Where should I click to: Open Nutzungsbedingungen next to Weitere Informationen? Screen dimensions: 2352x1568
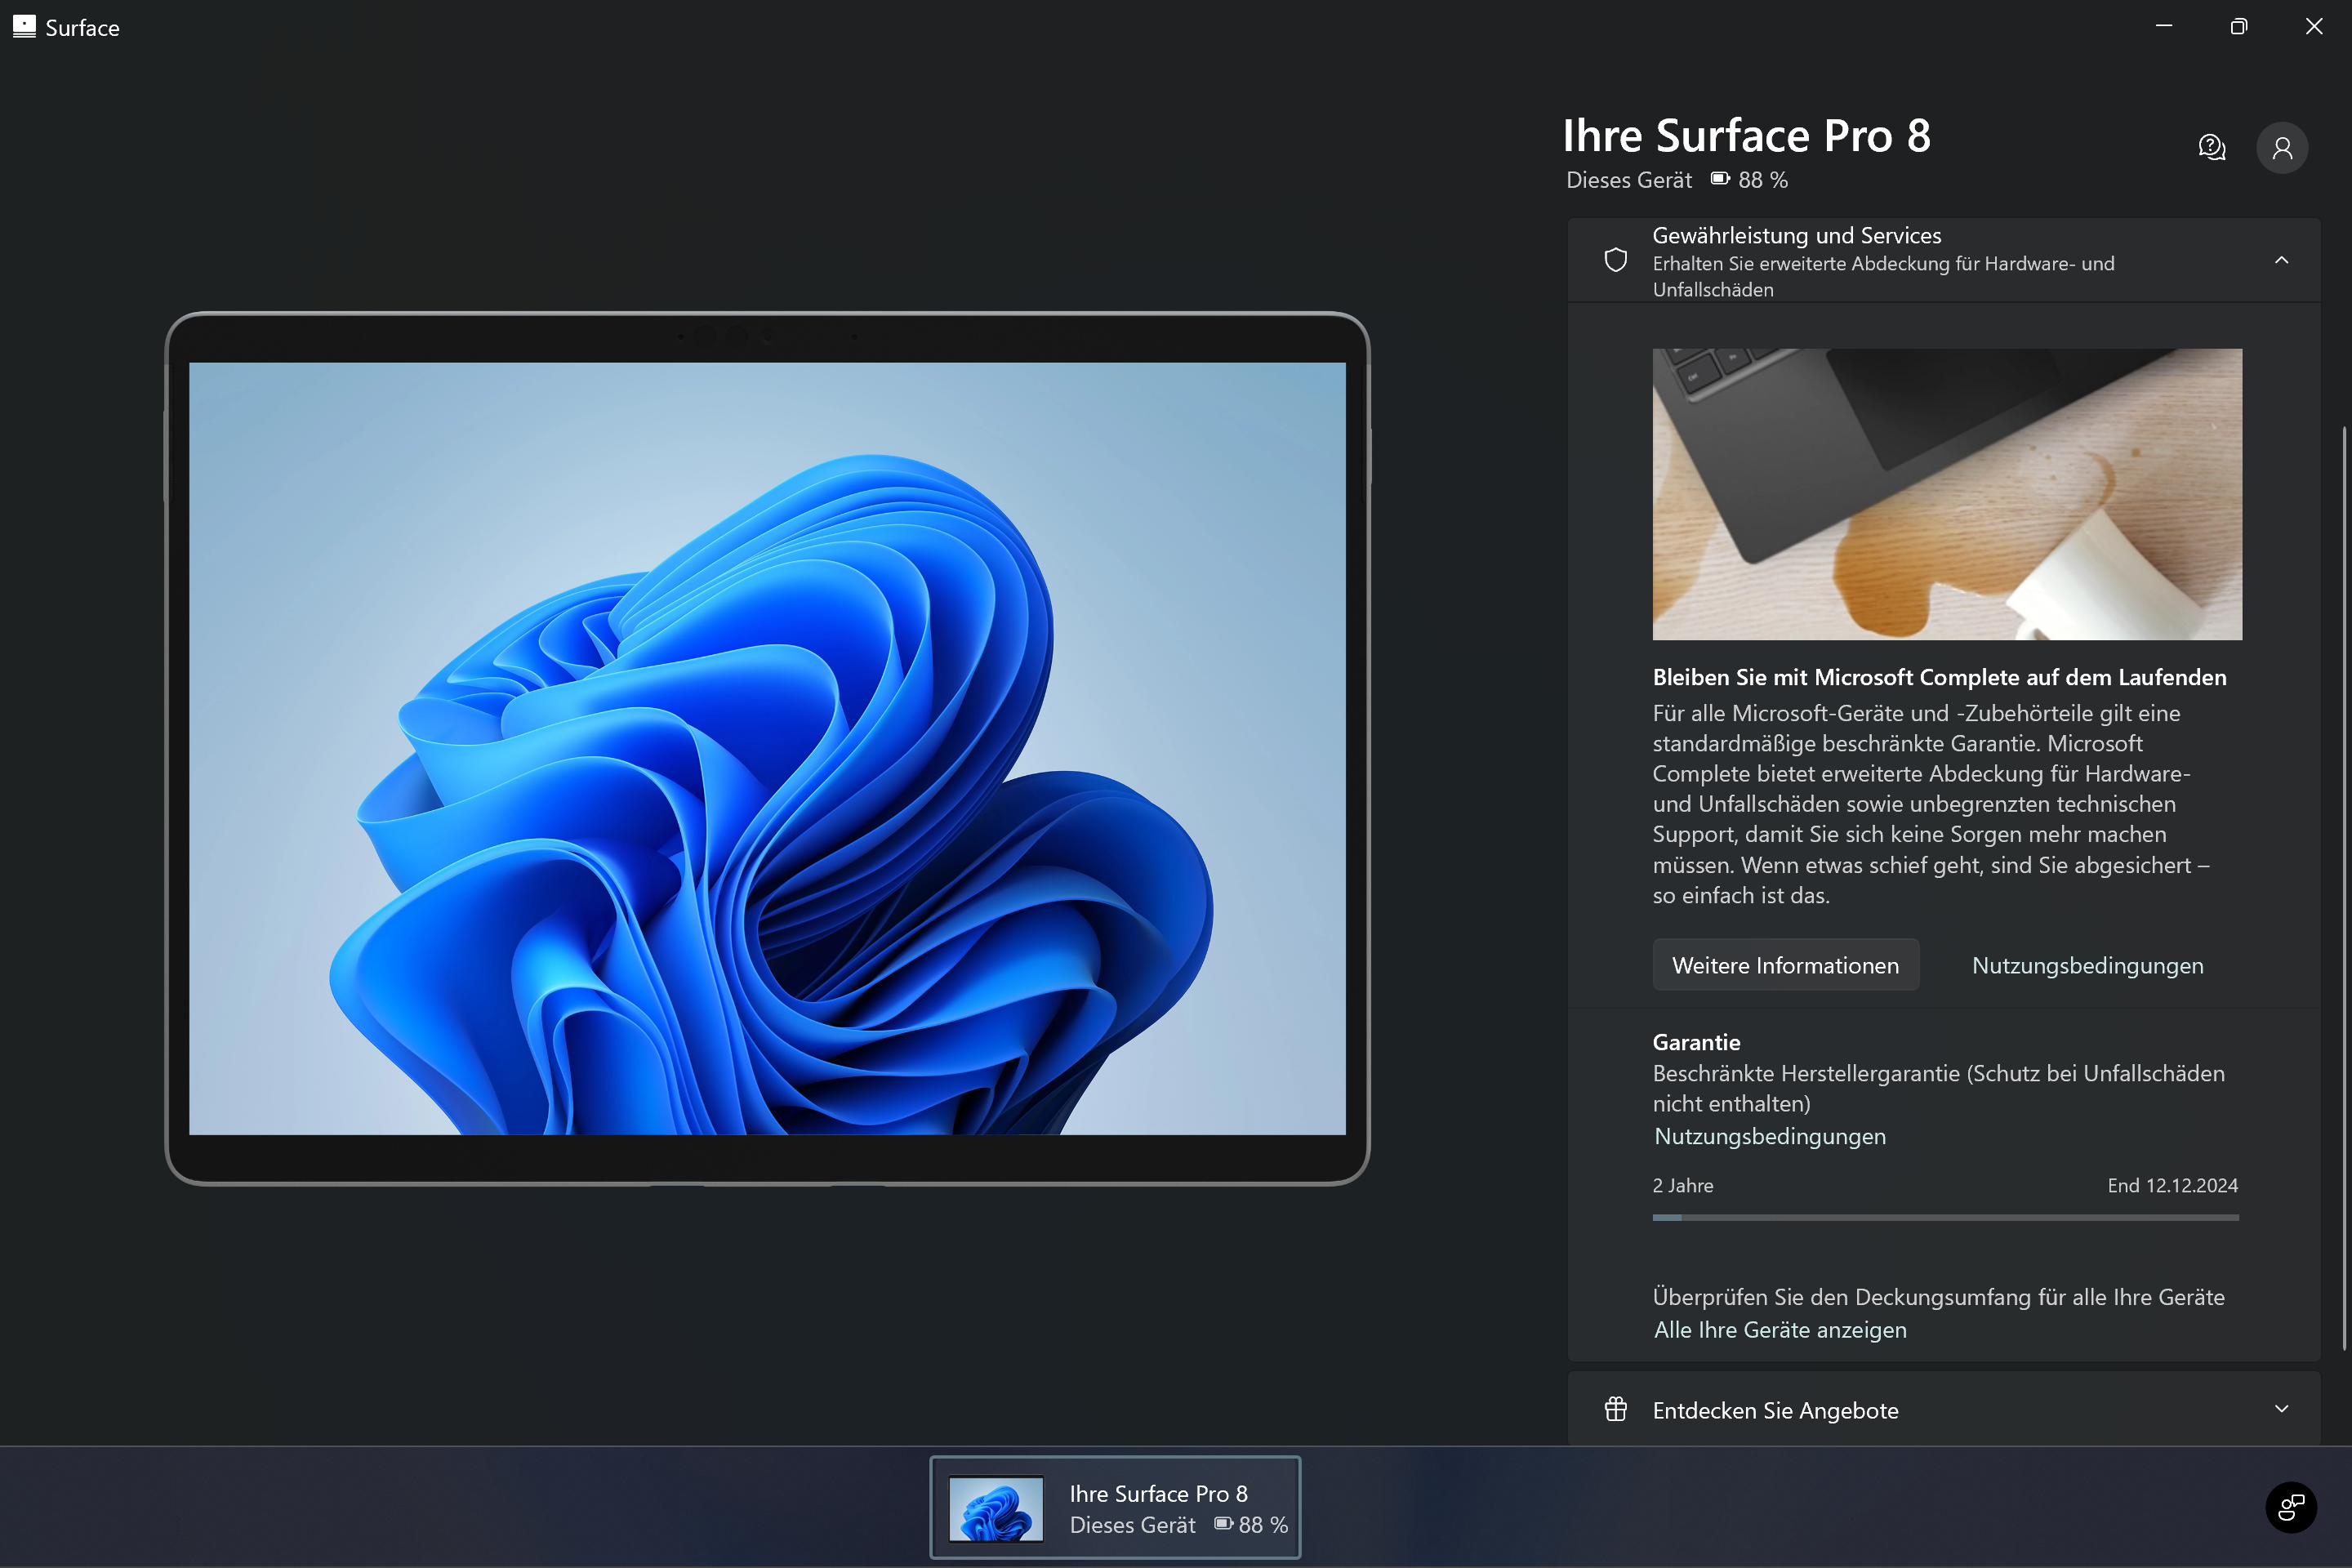tap(2087, 965)
